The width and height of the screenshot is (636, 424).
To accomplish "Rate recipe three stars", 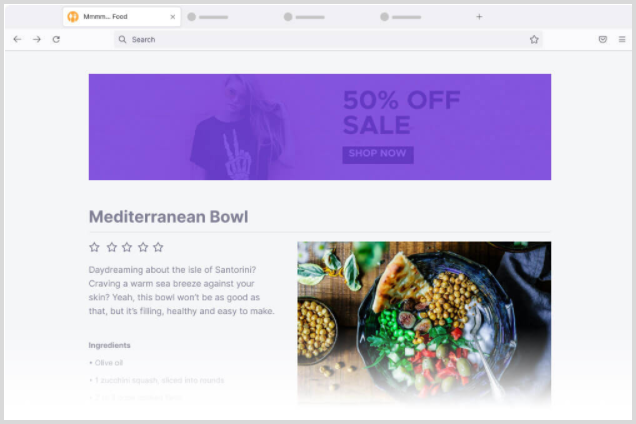I will [127, 247].
